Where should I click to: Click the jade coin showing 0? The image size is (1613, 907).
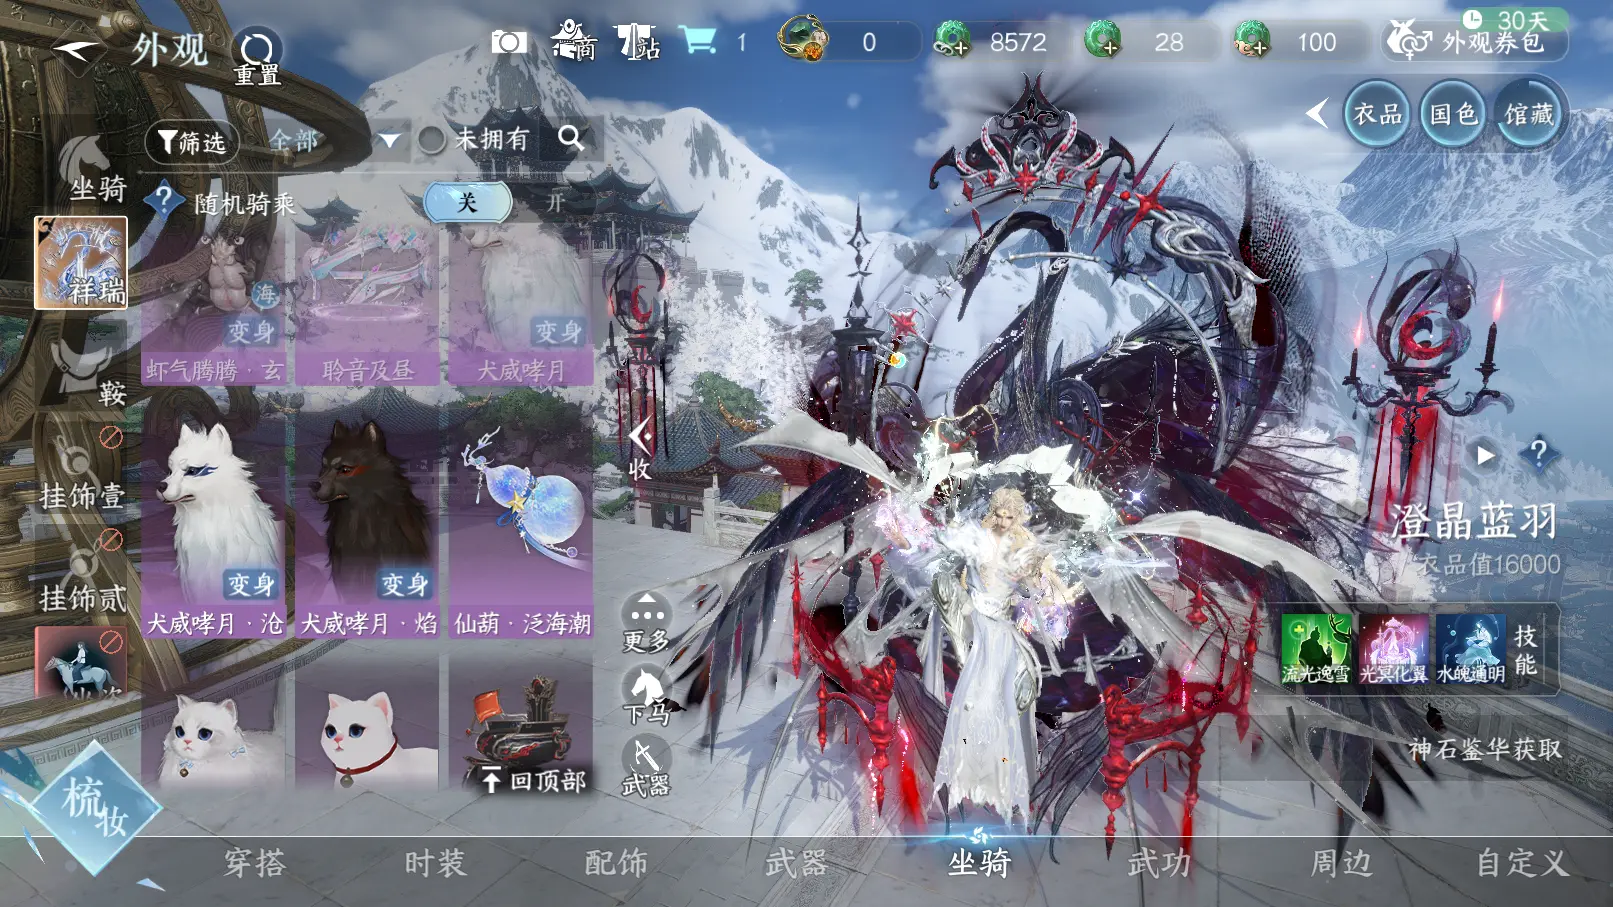pyautogui.click(x=804, y=39)
